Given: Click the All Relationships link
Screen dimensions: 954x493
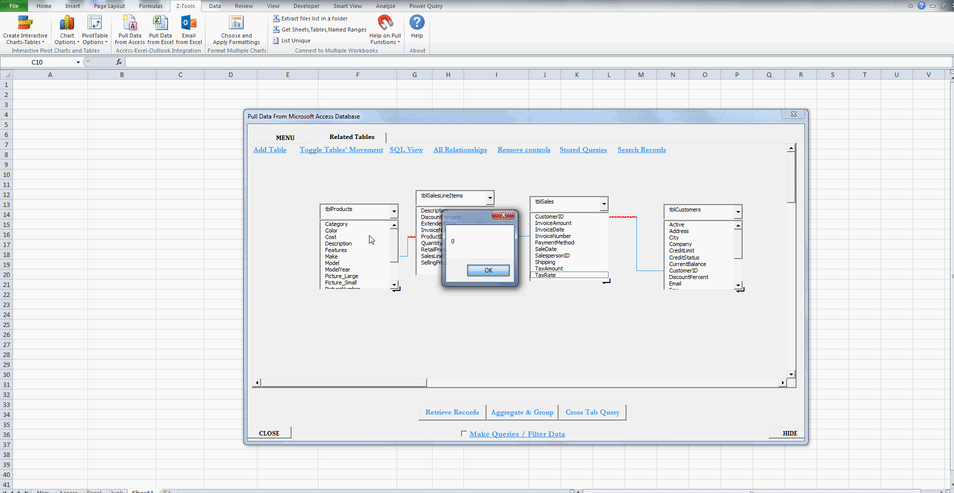Looking at the screenshot, I should [x=460, y=150].
